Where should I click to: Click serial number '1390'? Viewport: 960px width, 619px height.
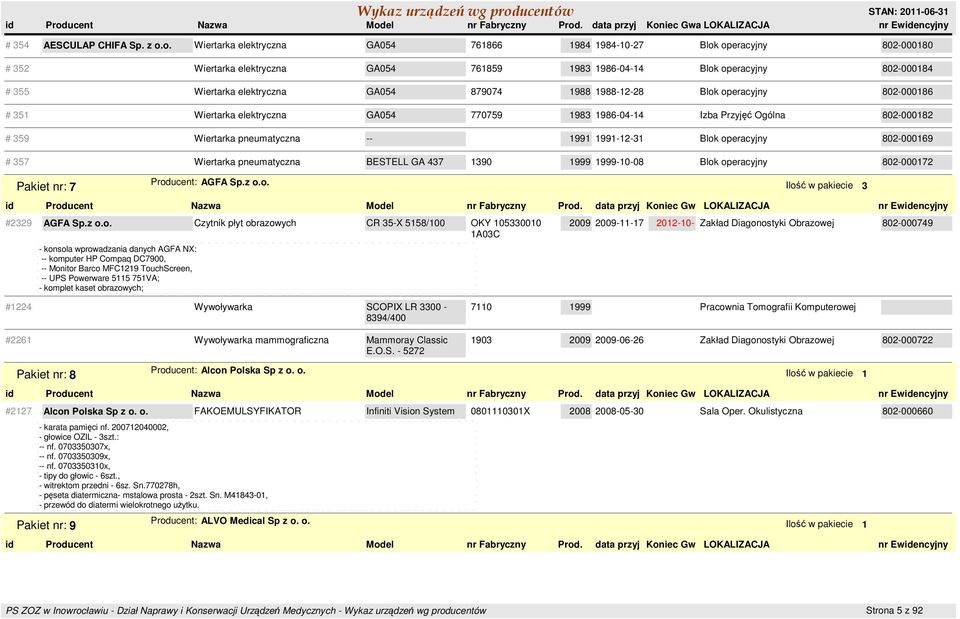(x=481, y=162)
